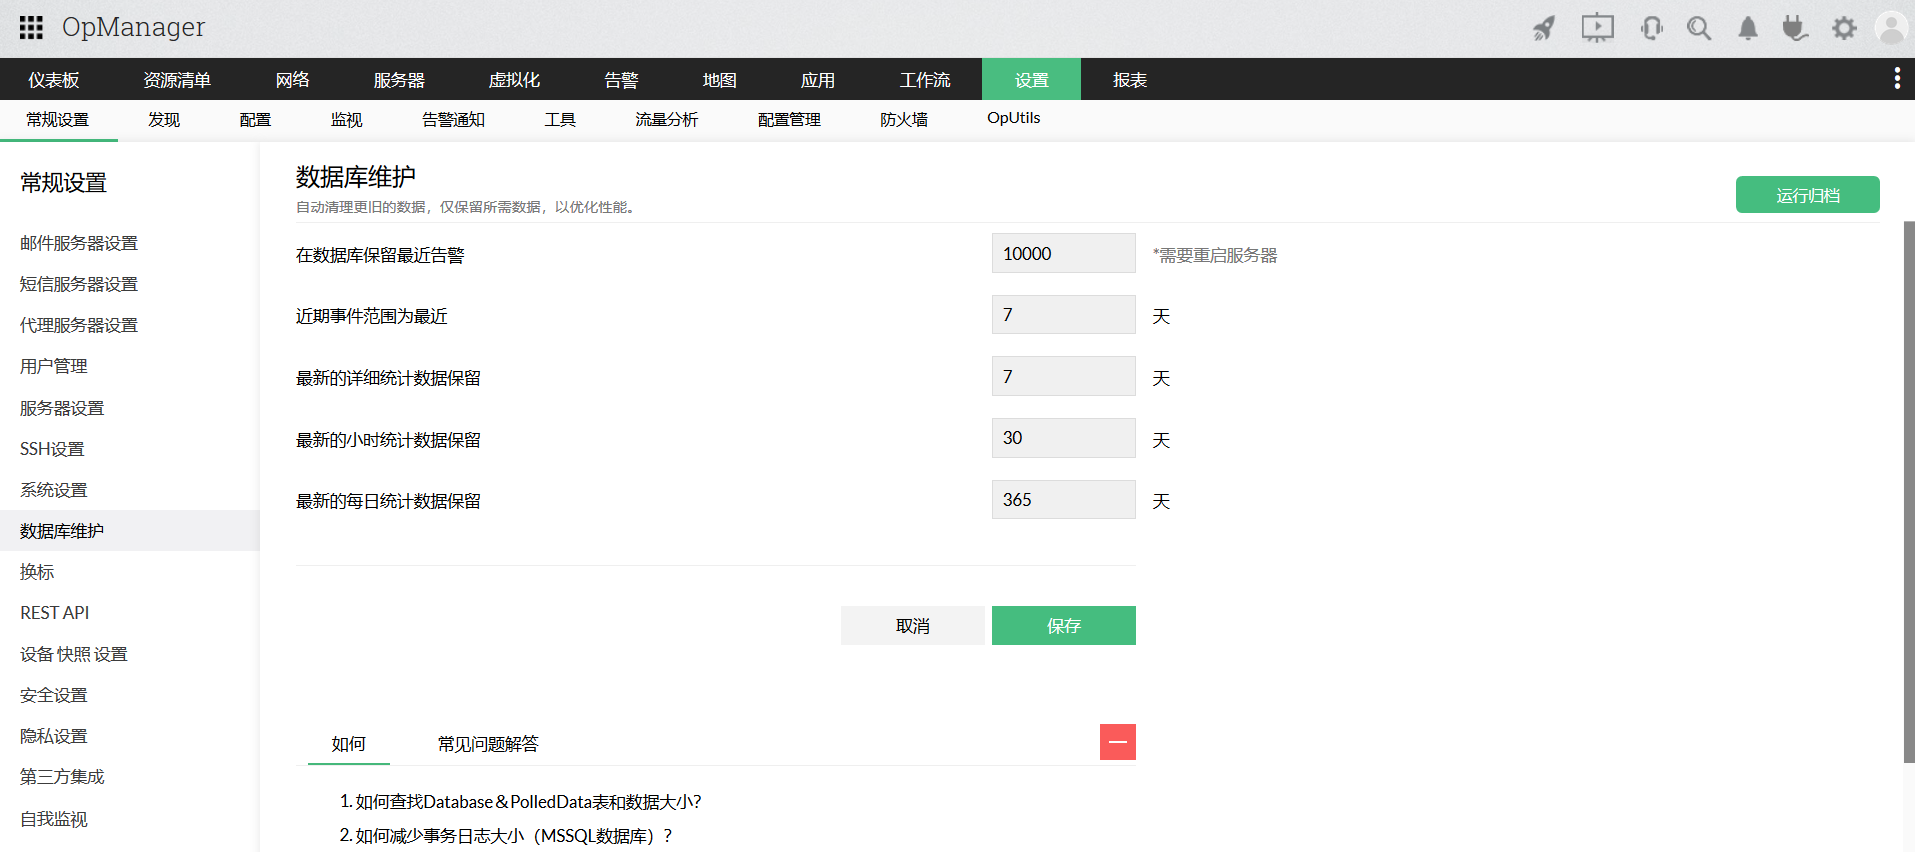Open the 配置 sub-tab
This screenshot has width=1915, height=852.
255,120
